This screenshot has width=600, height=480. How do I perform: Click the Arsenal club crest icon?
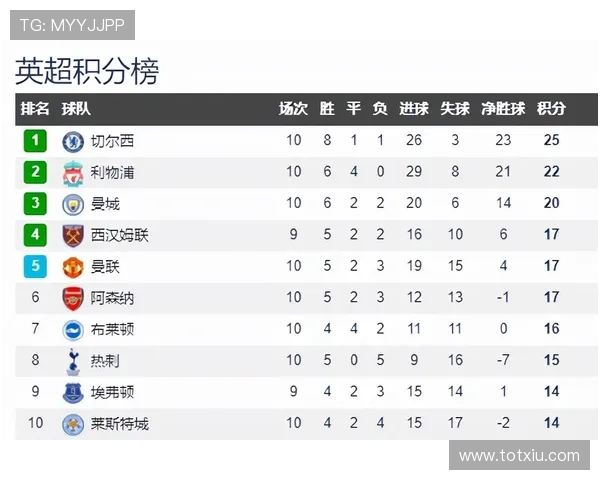73,298
